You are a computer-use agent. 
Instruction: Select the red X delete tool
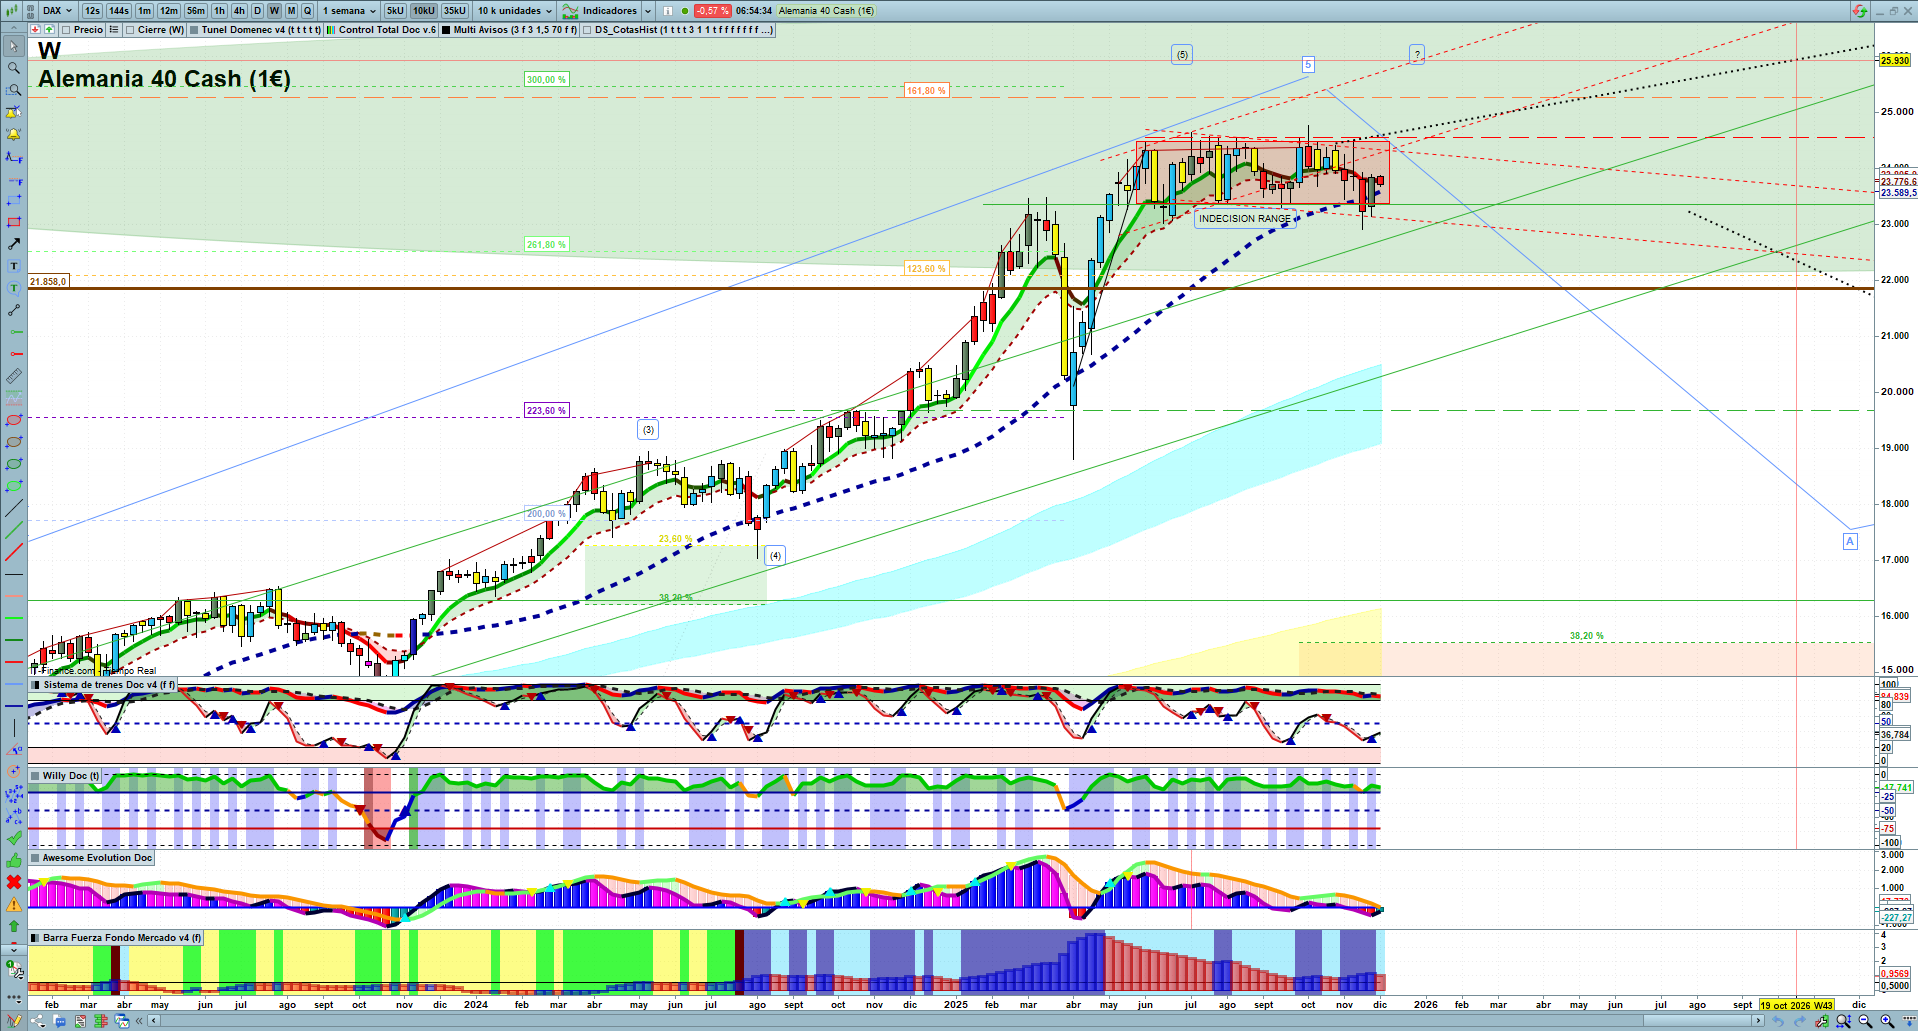(x=14, y=882)
